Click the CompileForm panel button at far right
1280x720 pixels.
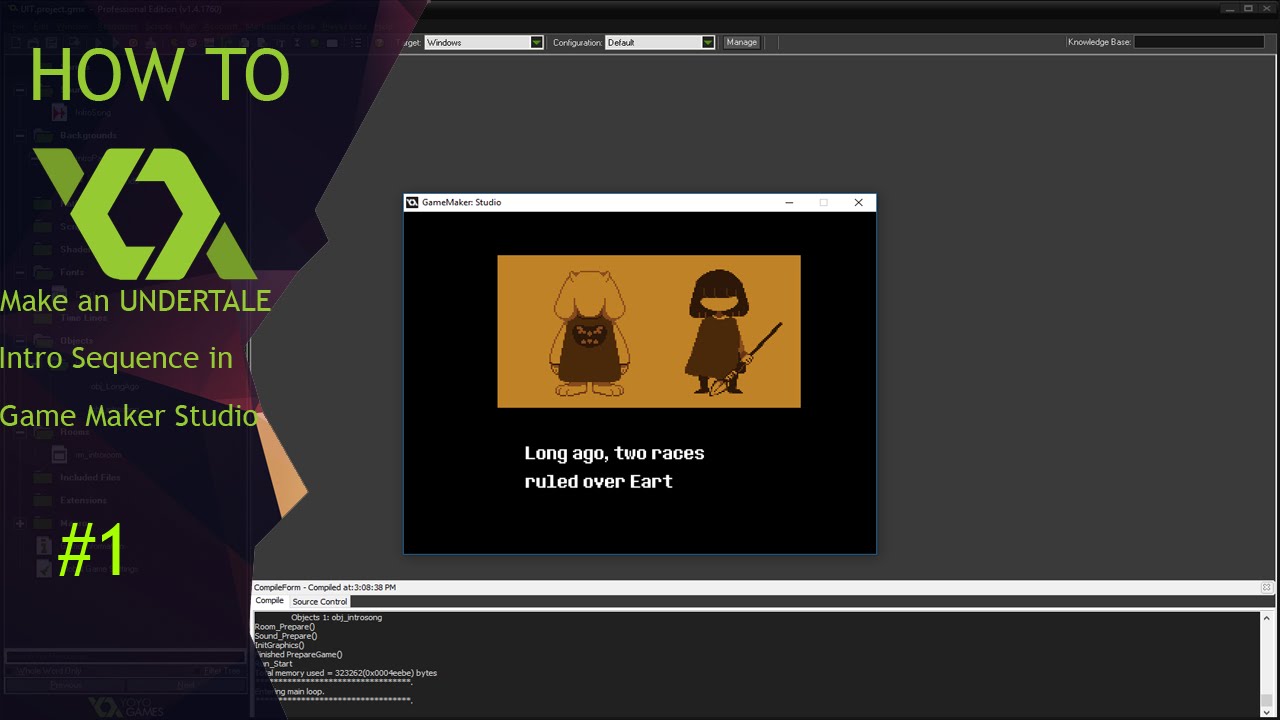[1266, 587]
